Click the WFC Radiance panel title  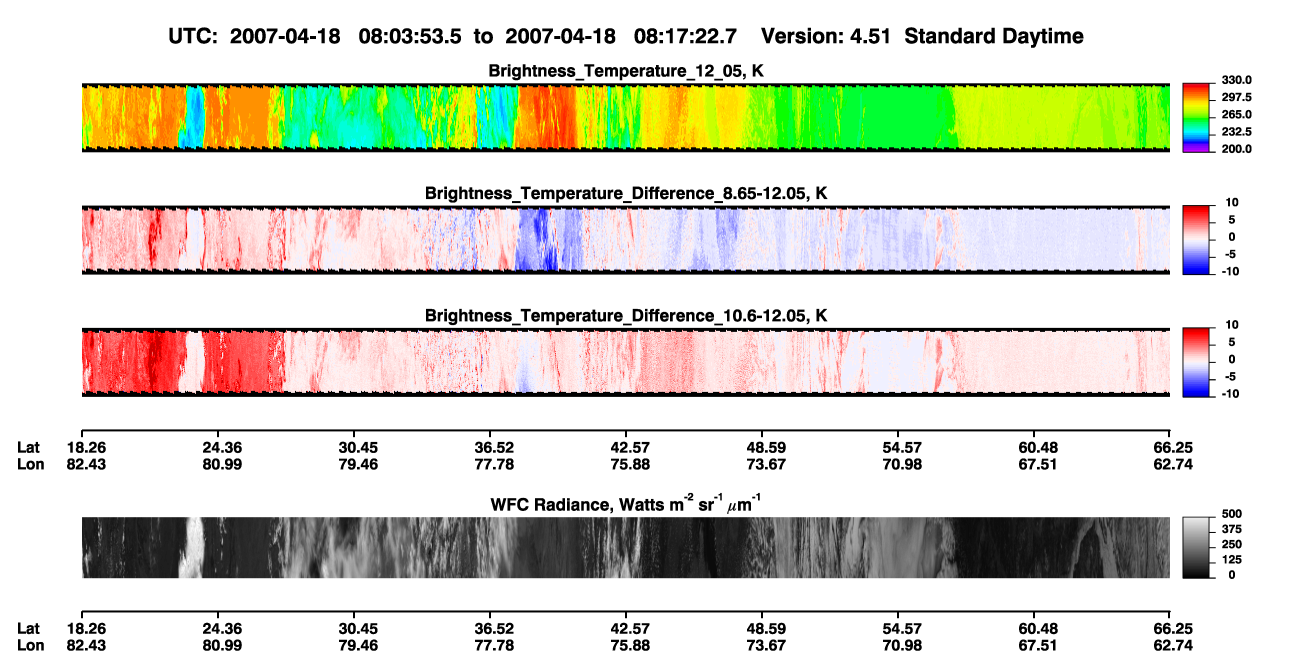(626, 505)
